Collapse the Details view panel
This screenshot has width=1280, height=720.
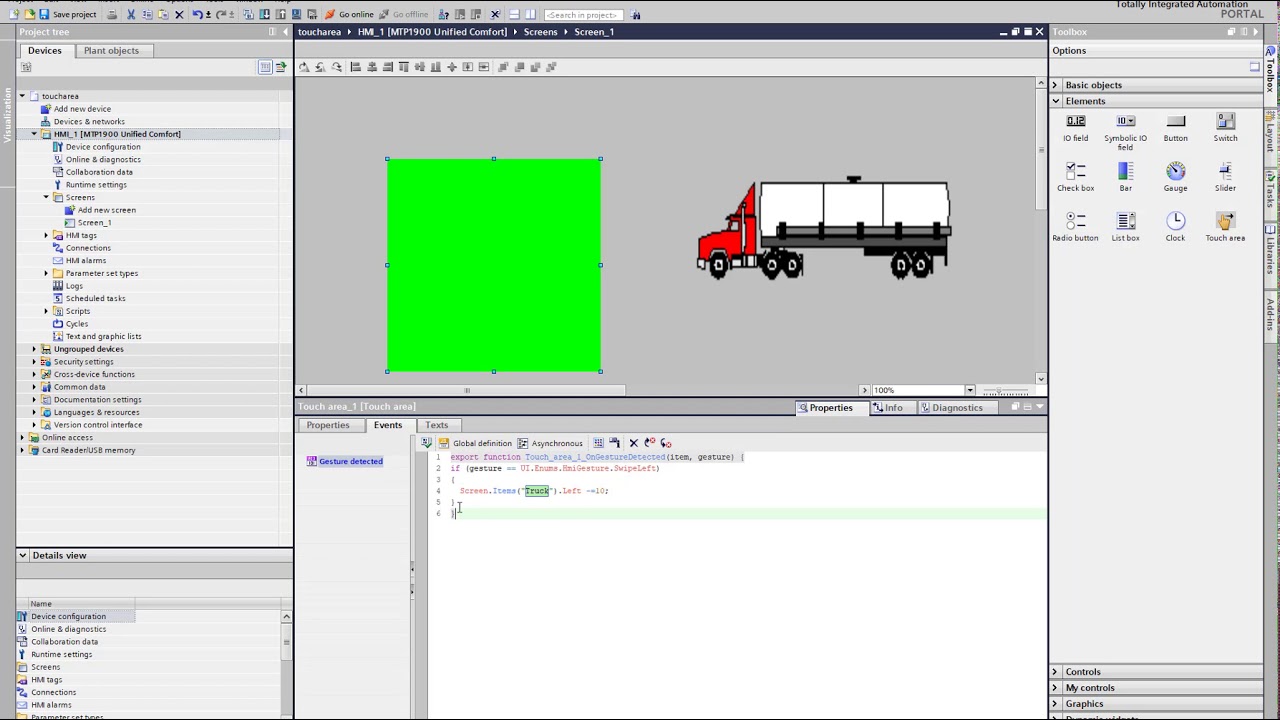pyautogui.click(x=22, y=555)
